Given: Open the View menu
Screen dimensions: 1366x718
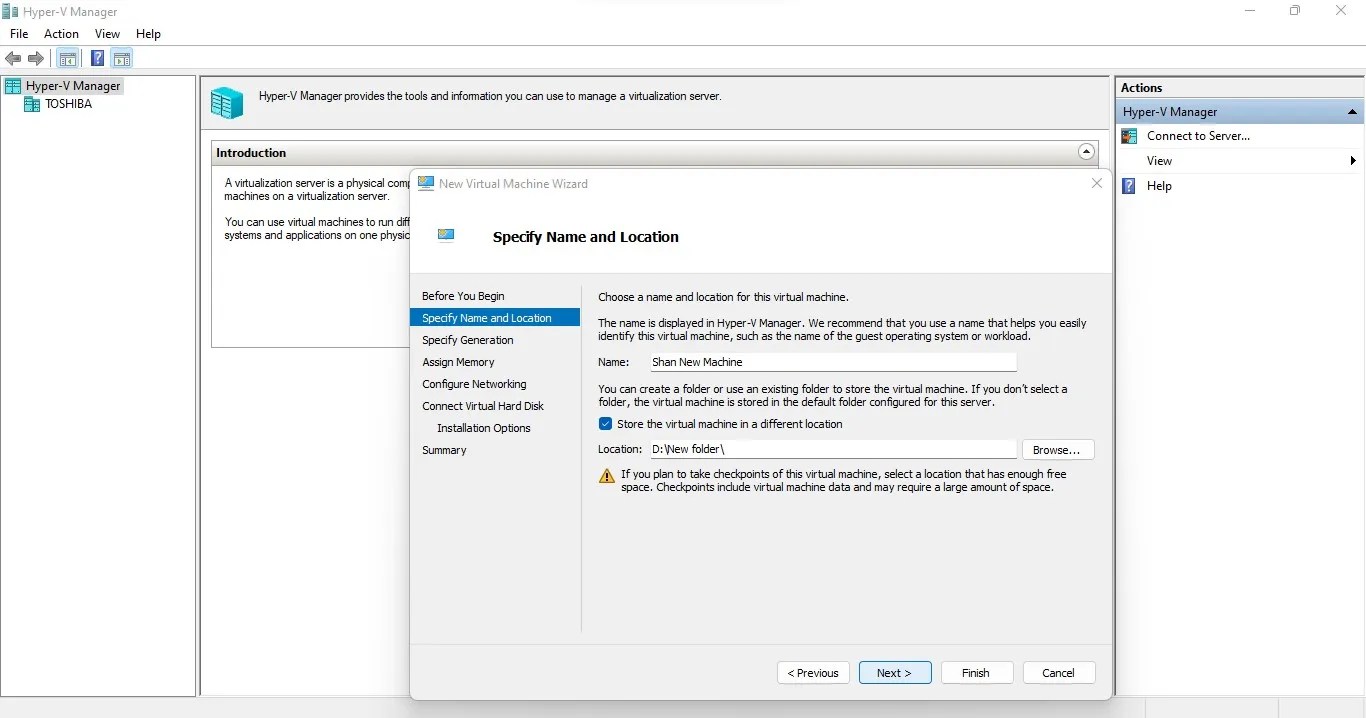Looking at the screenshot, I should click(x=107, y=33).
